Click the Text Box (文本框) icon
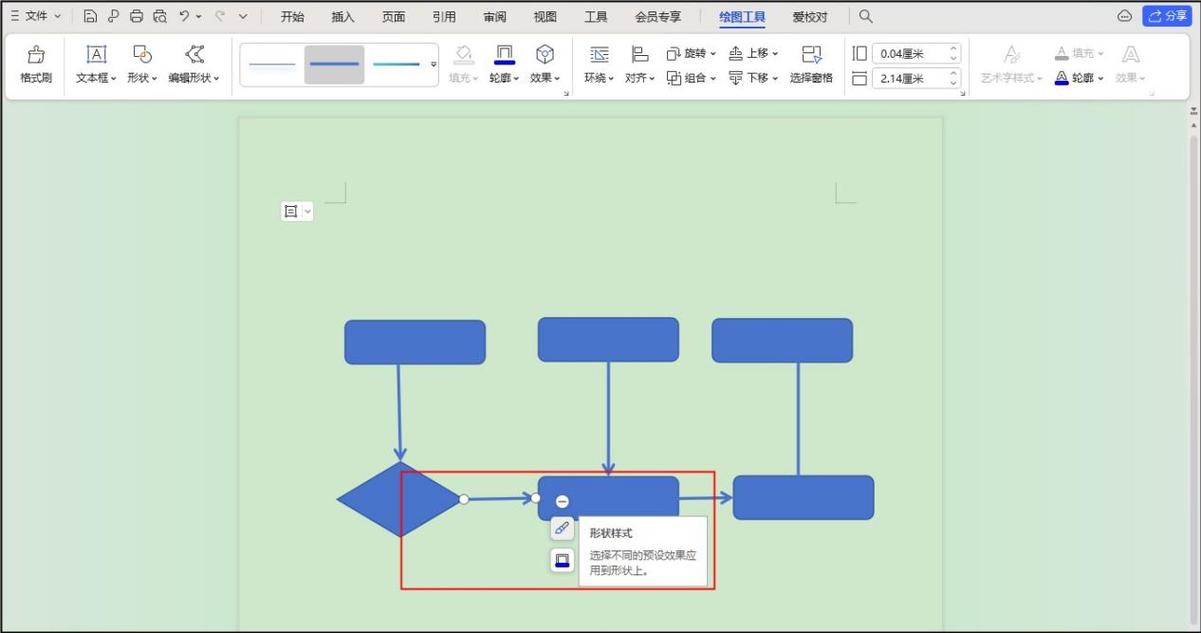 pos(96,55)
